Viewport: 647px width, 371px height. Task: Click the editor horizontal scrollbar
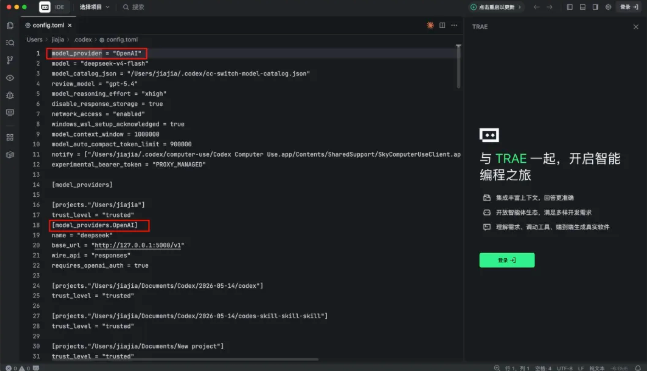coord(185,359)
